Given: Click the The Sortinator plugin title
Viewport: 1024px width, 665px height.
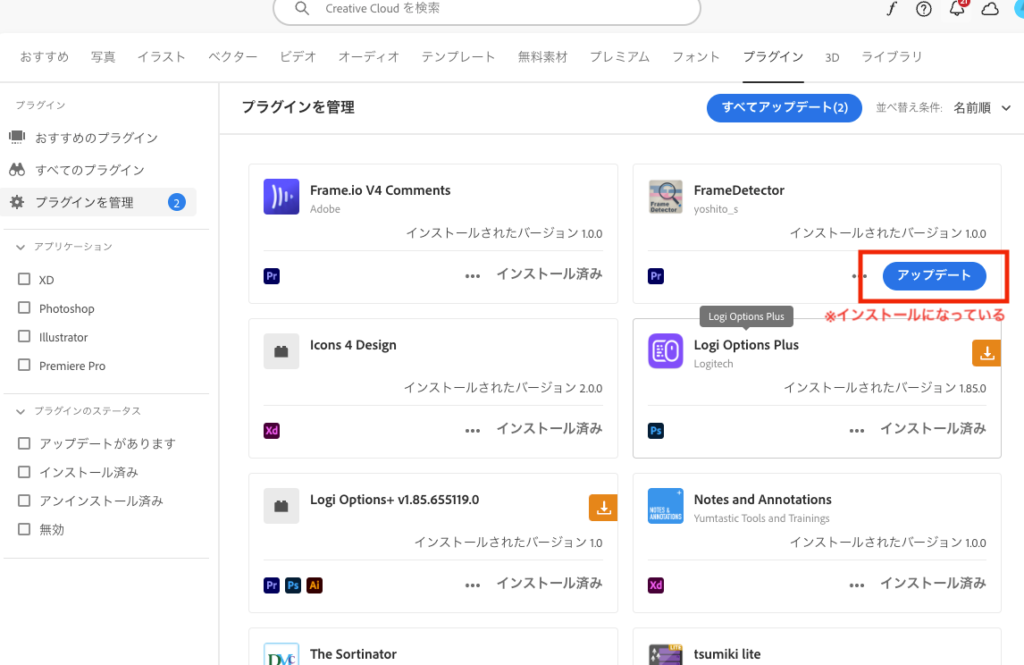Looking at the screenshot, I should 353,654.
